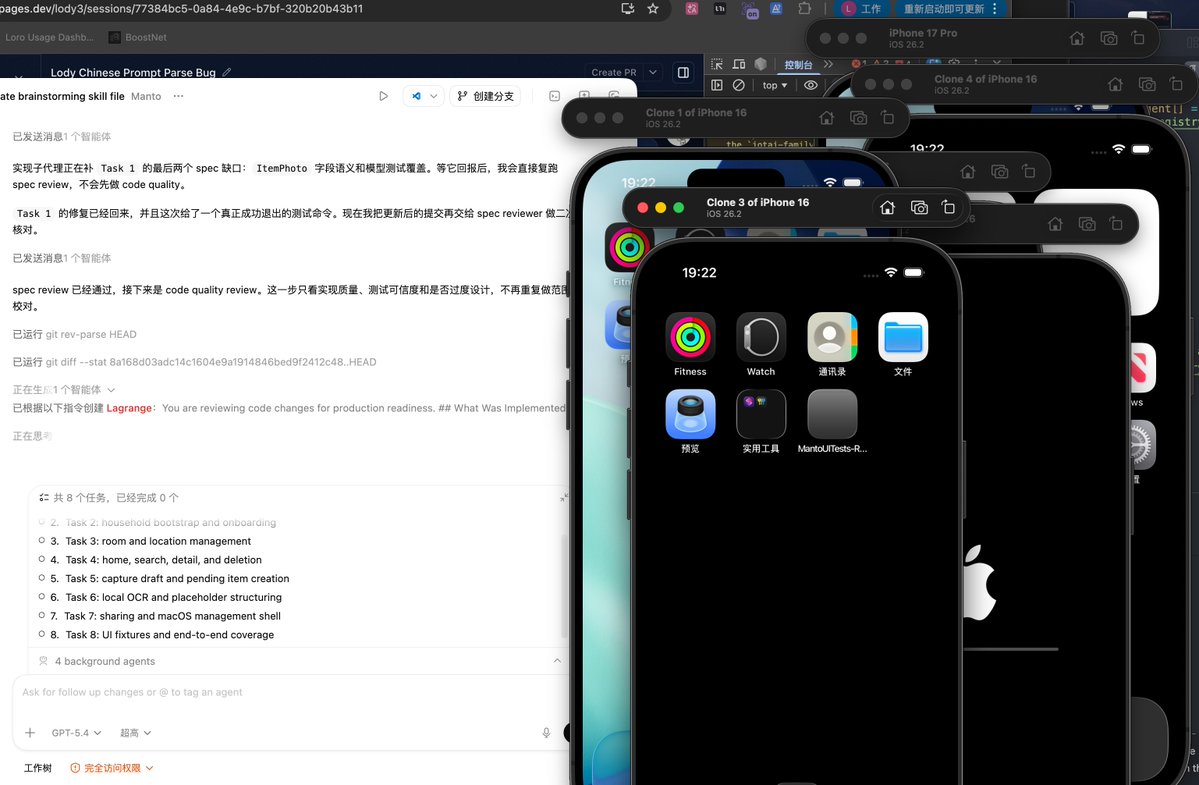Open the Fitness app on Clone 3 simulator

(x=690, y=337)
